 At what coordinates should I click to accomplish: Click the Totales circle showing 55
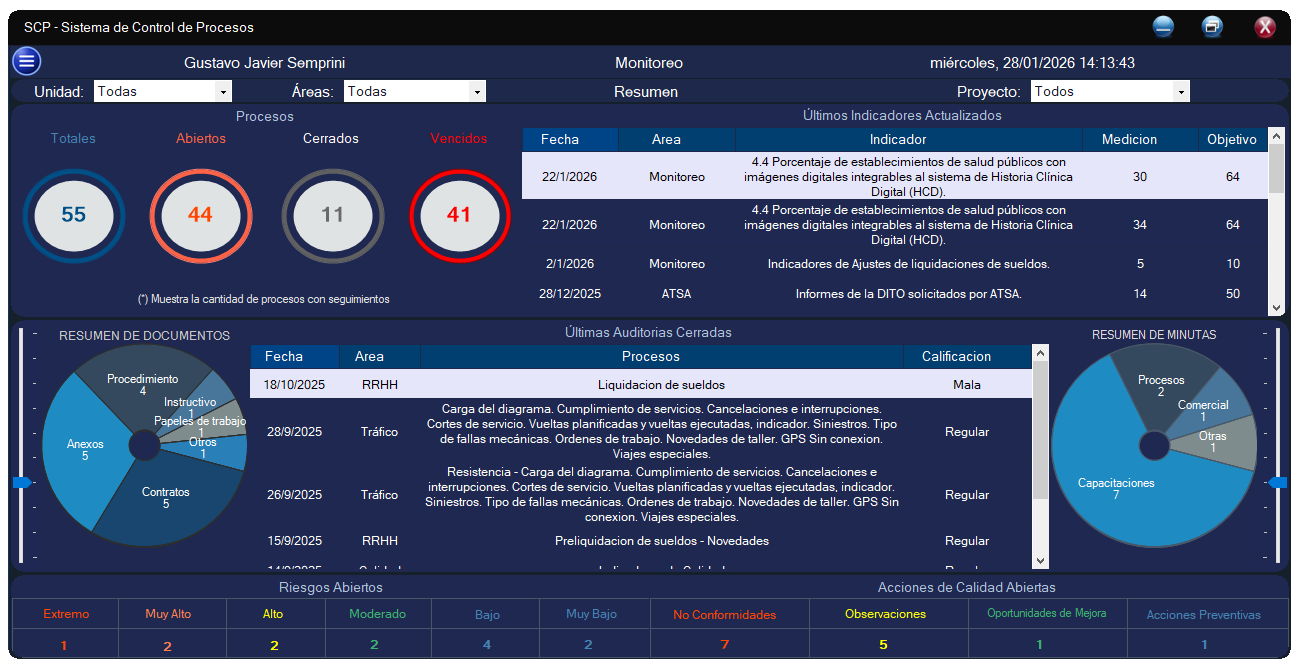tap(74, 215)
